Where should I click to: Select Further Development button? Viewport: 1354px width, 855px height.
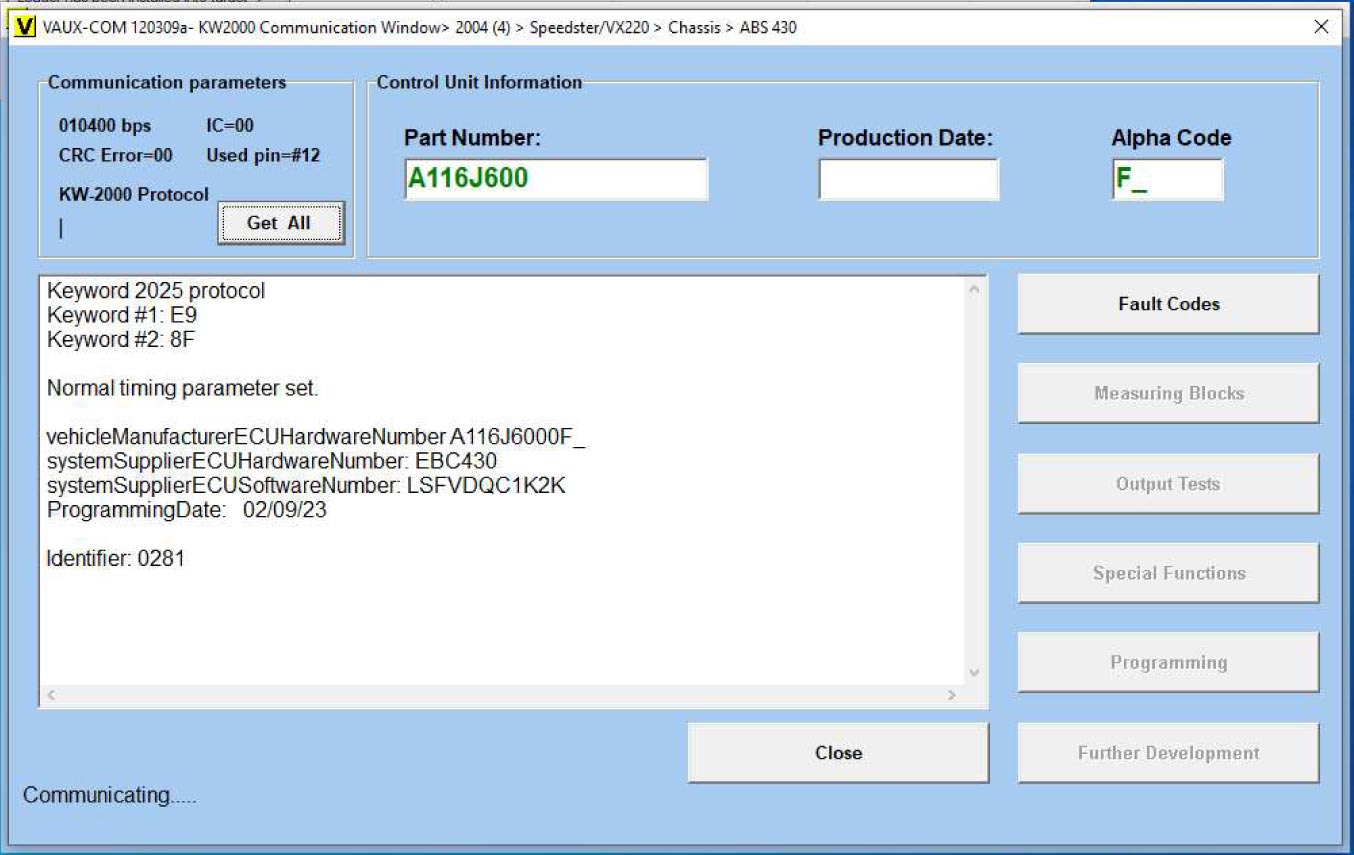click(1168, 753)
